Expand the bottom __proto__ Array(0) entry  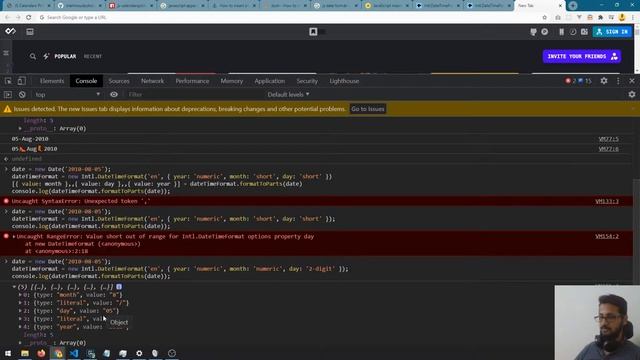coord(20,343)
